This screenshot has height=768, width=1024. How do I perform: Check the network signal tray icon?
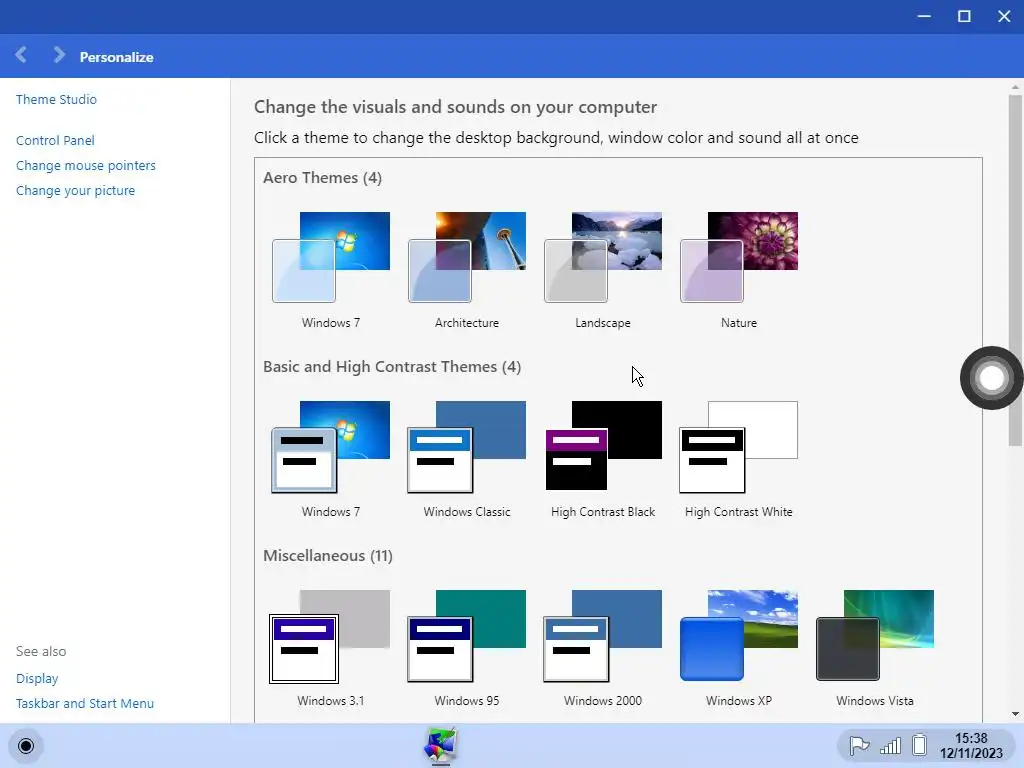click(890, 745)
